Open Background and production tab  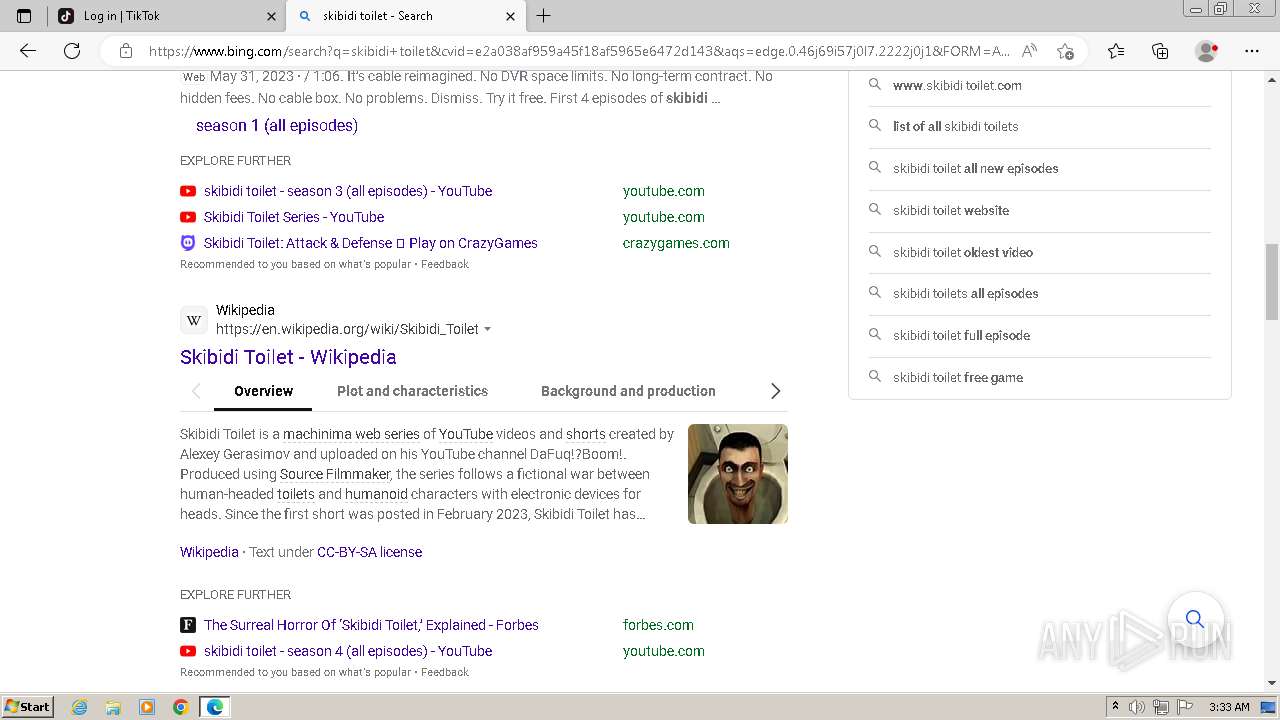point(628,391)
